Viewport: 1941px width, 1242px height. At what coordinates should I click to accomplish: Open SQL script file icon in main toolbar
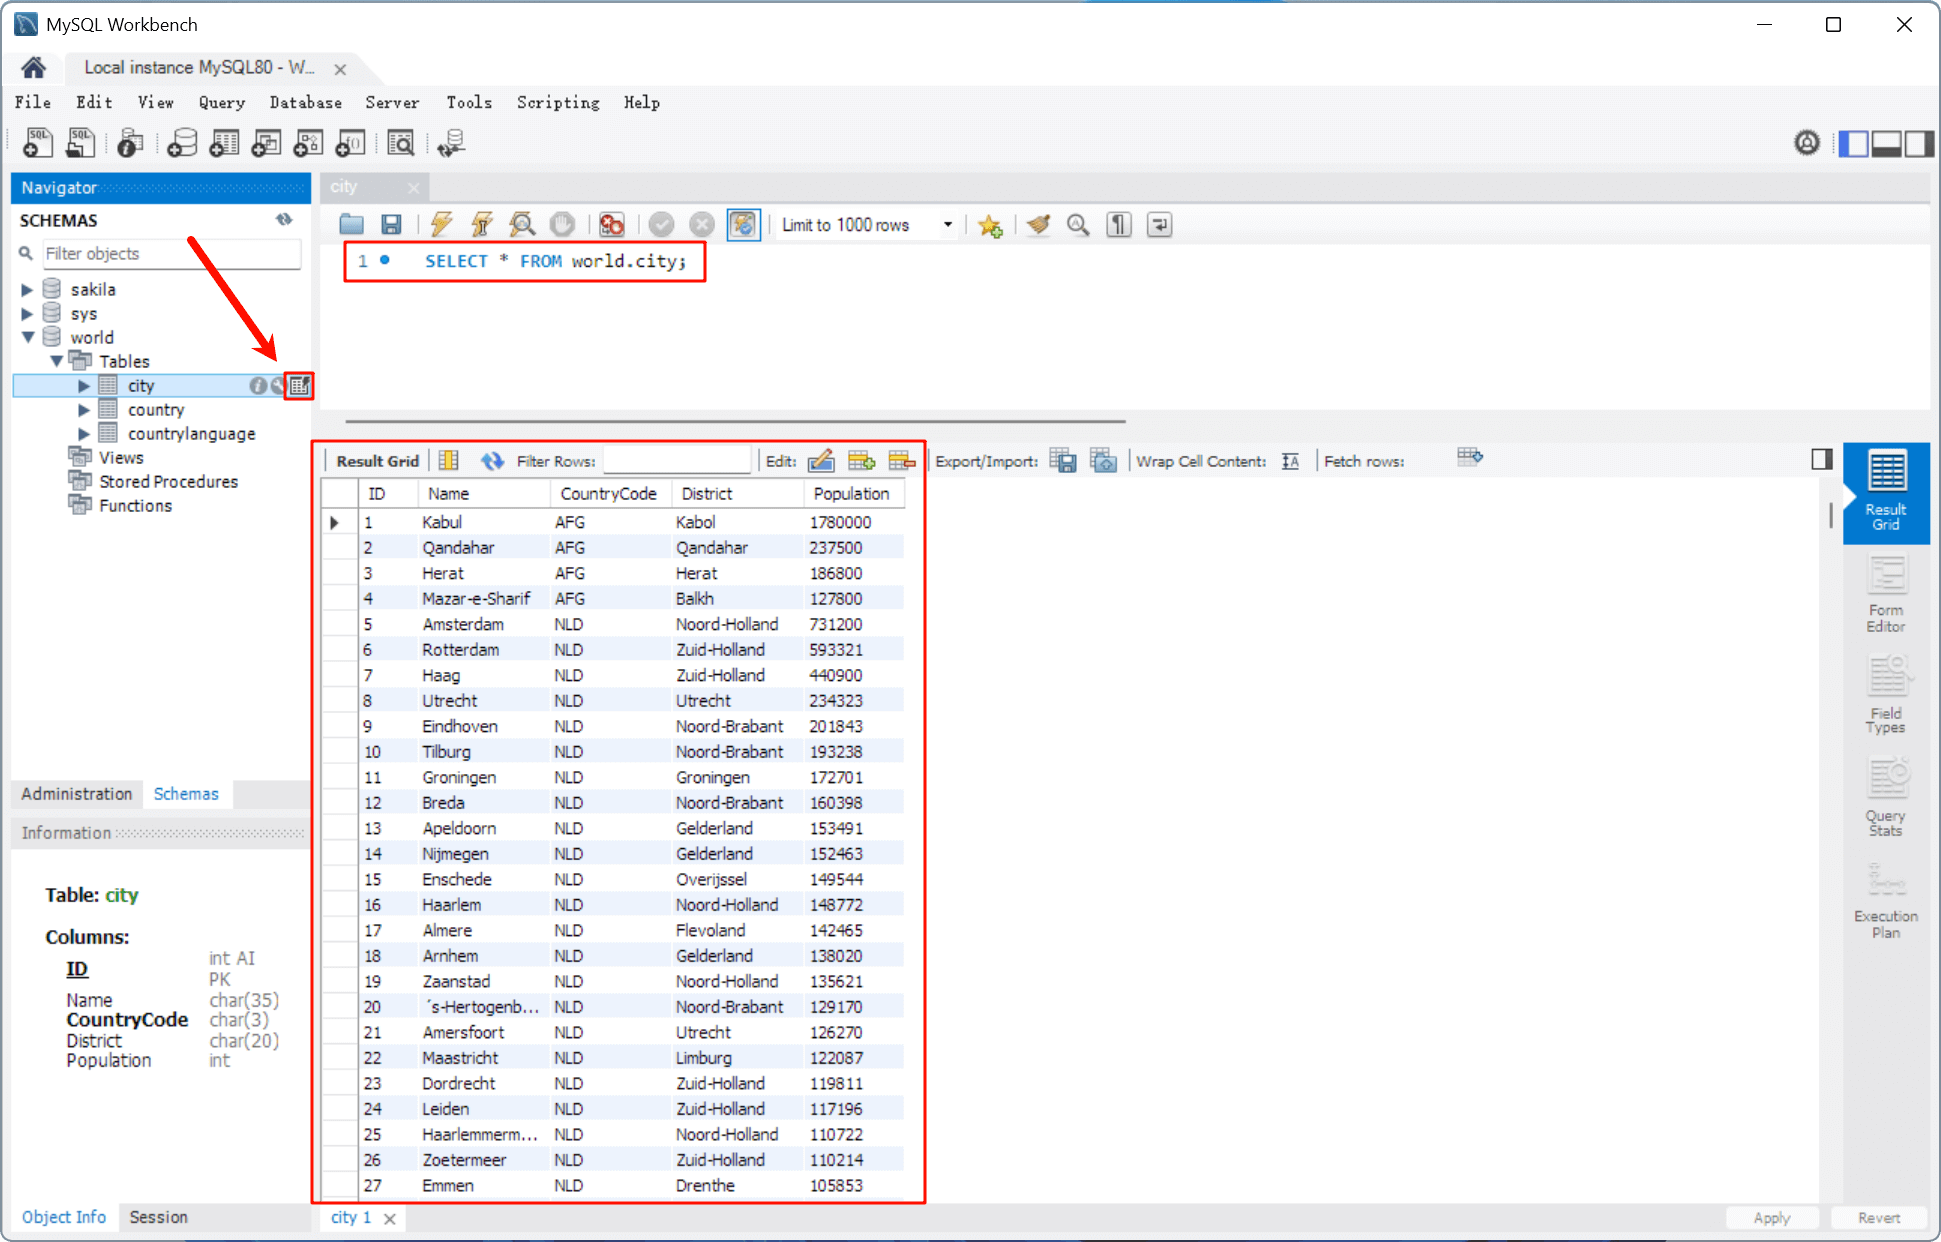pos(80,143)
